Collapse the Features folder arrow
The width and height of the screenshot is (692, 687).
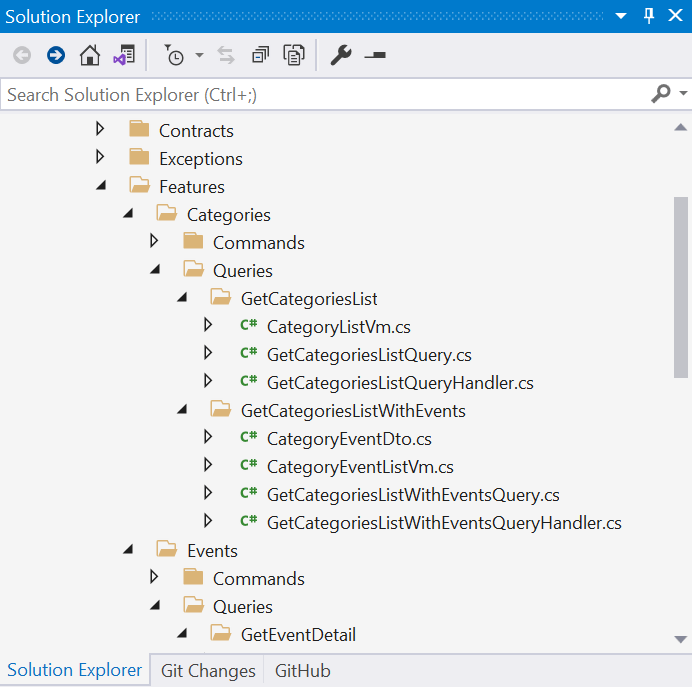101,185
